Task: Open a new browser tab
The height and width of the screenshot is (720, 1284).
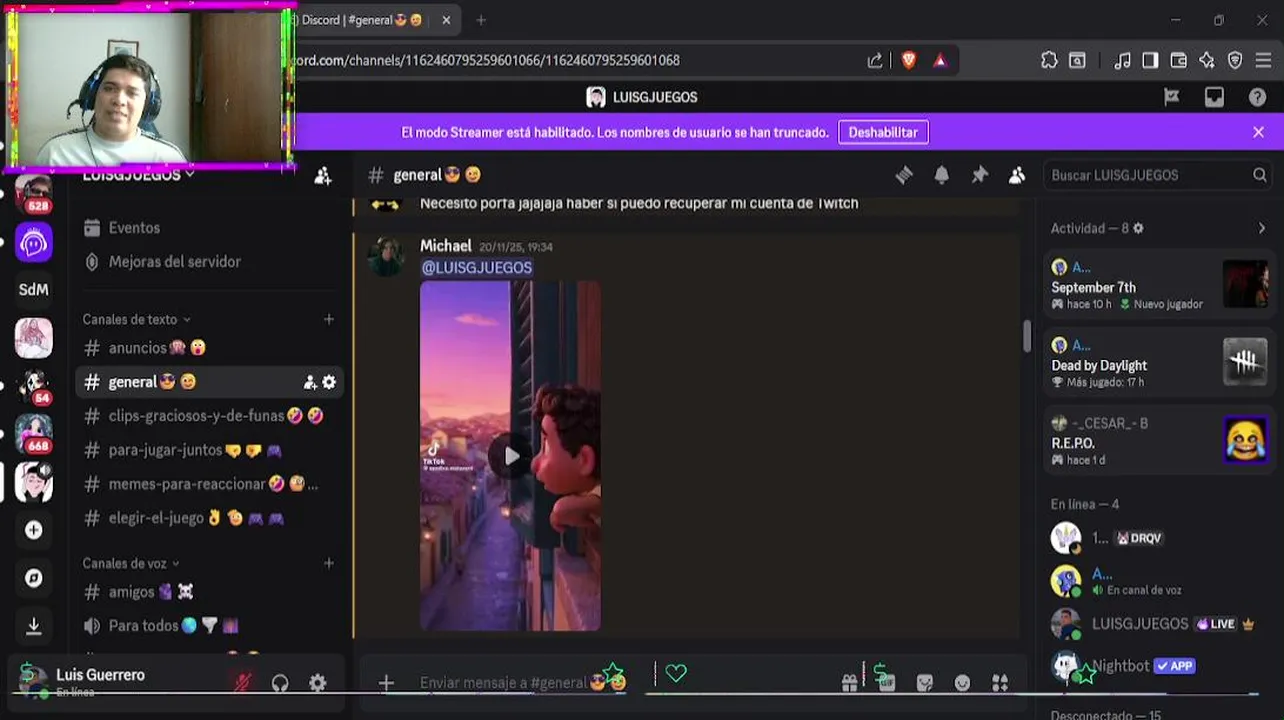Action: tap(481, 20)
